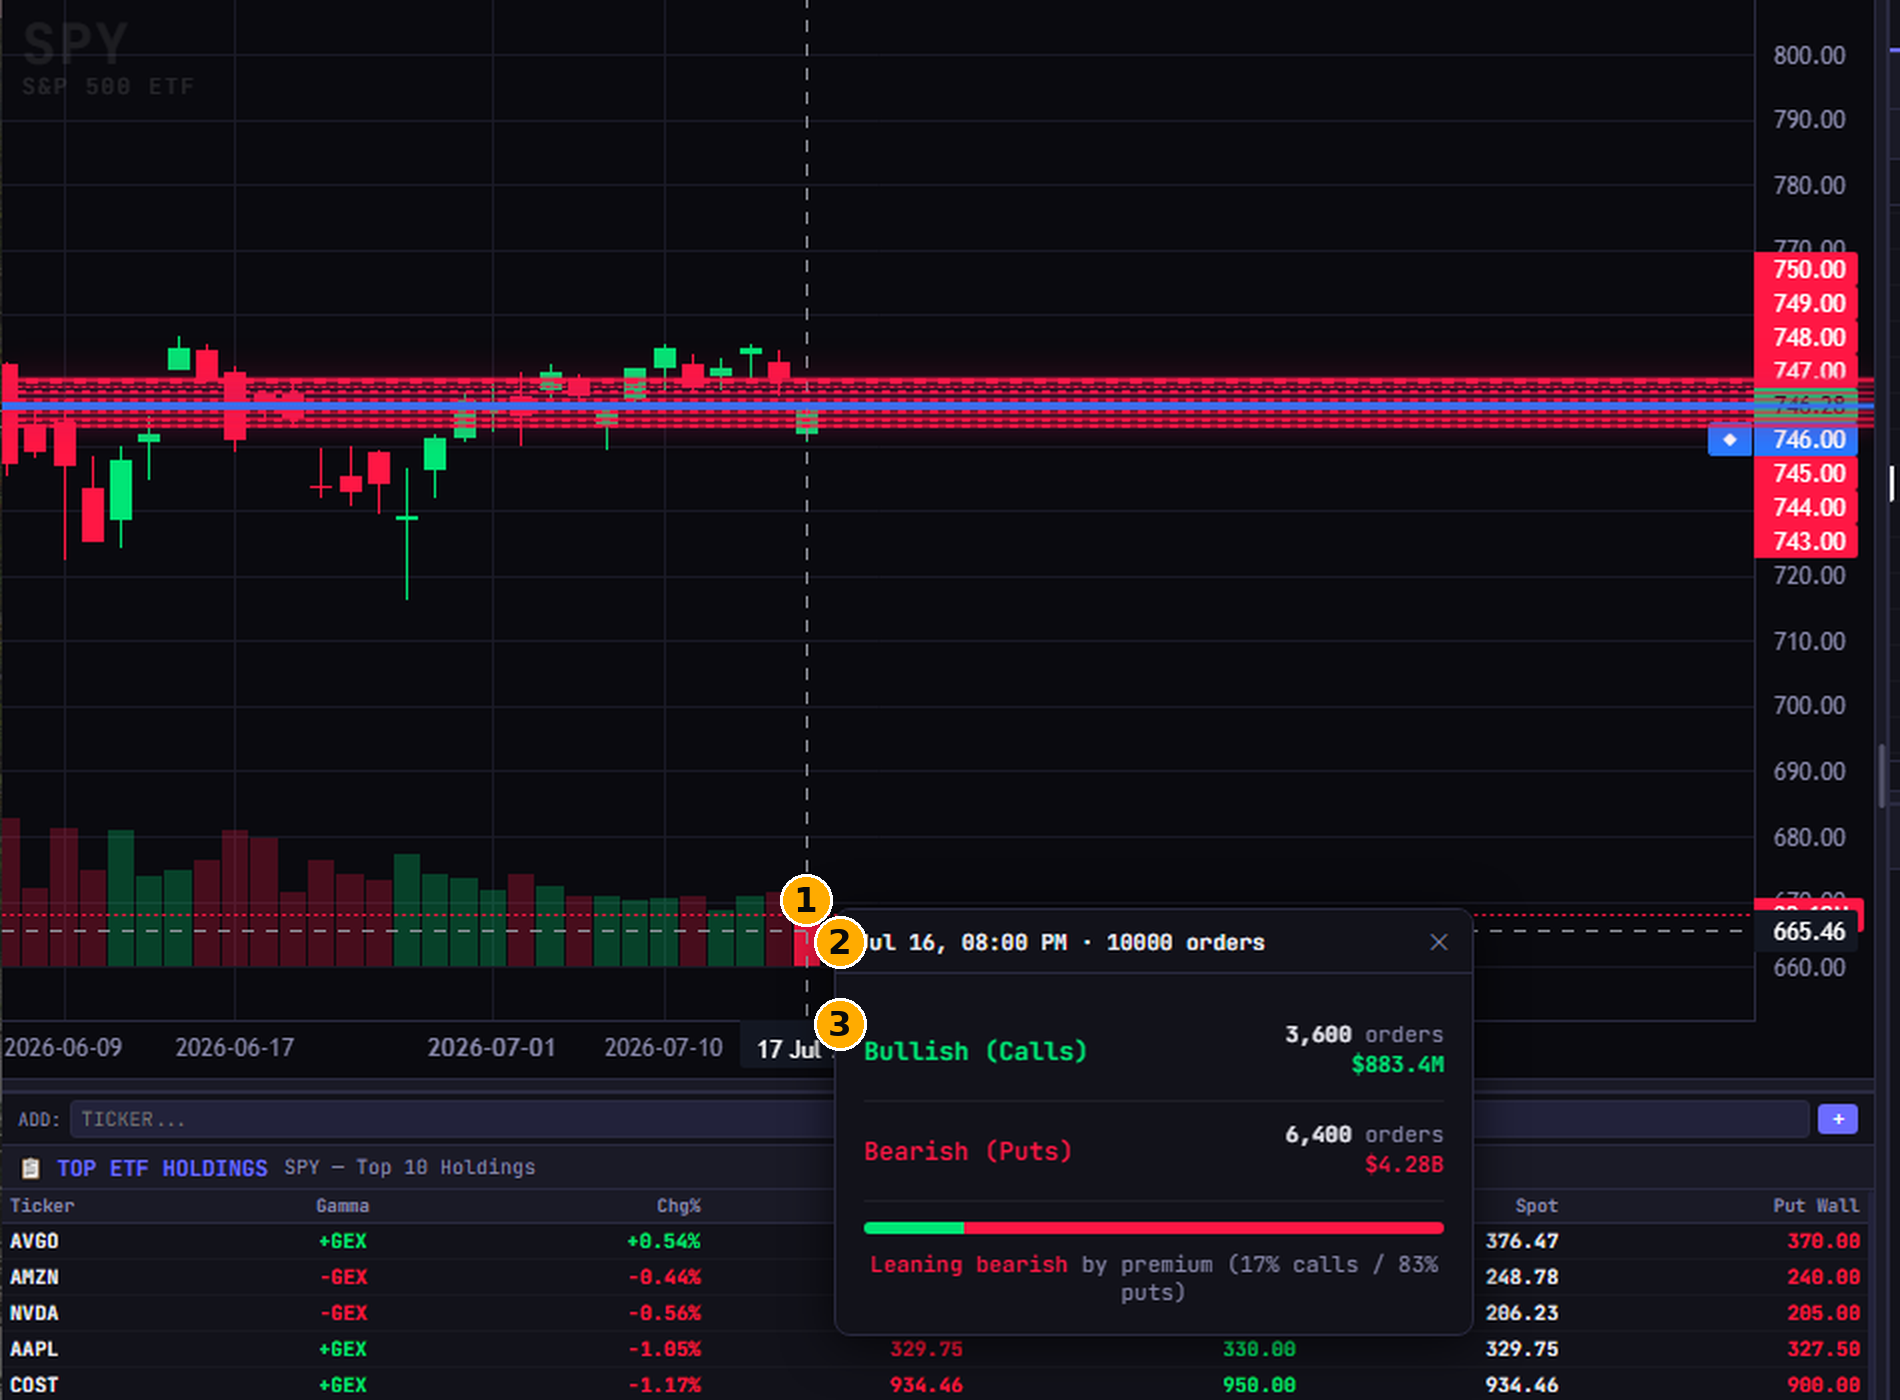Click COST's 950.00 green value

click(x=1259, y=1385)
